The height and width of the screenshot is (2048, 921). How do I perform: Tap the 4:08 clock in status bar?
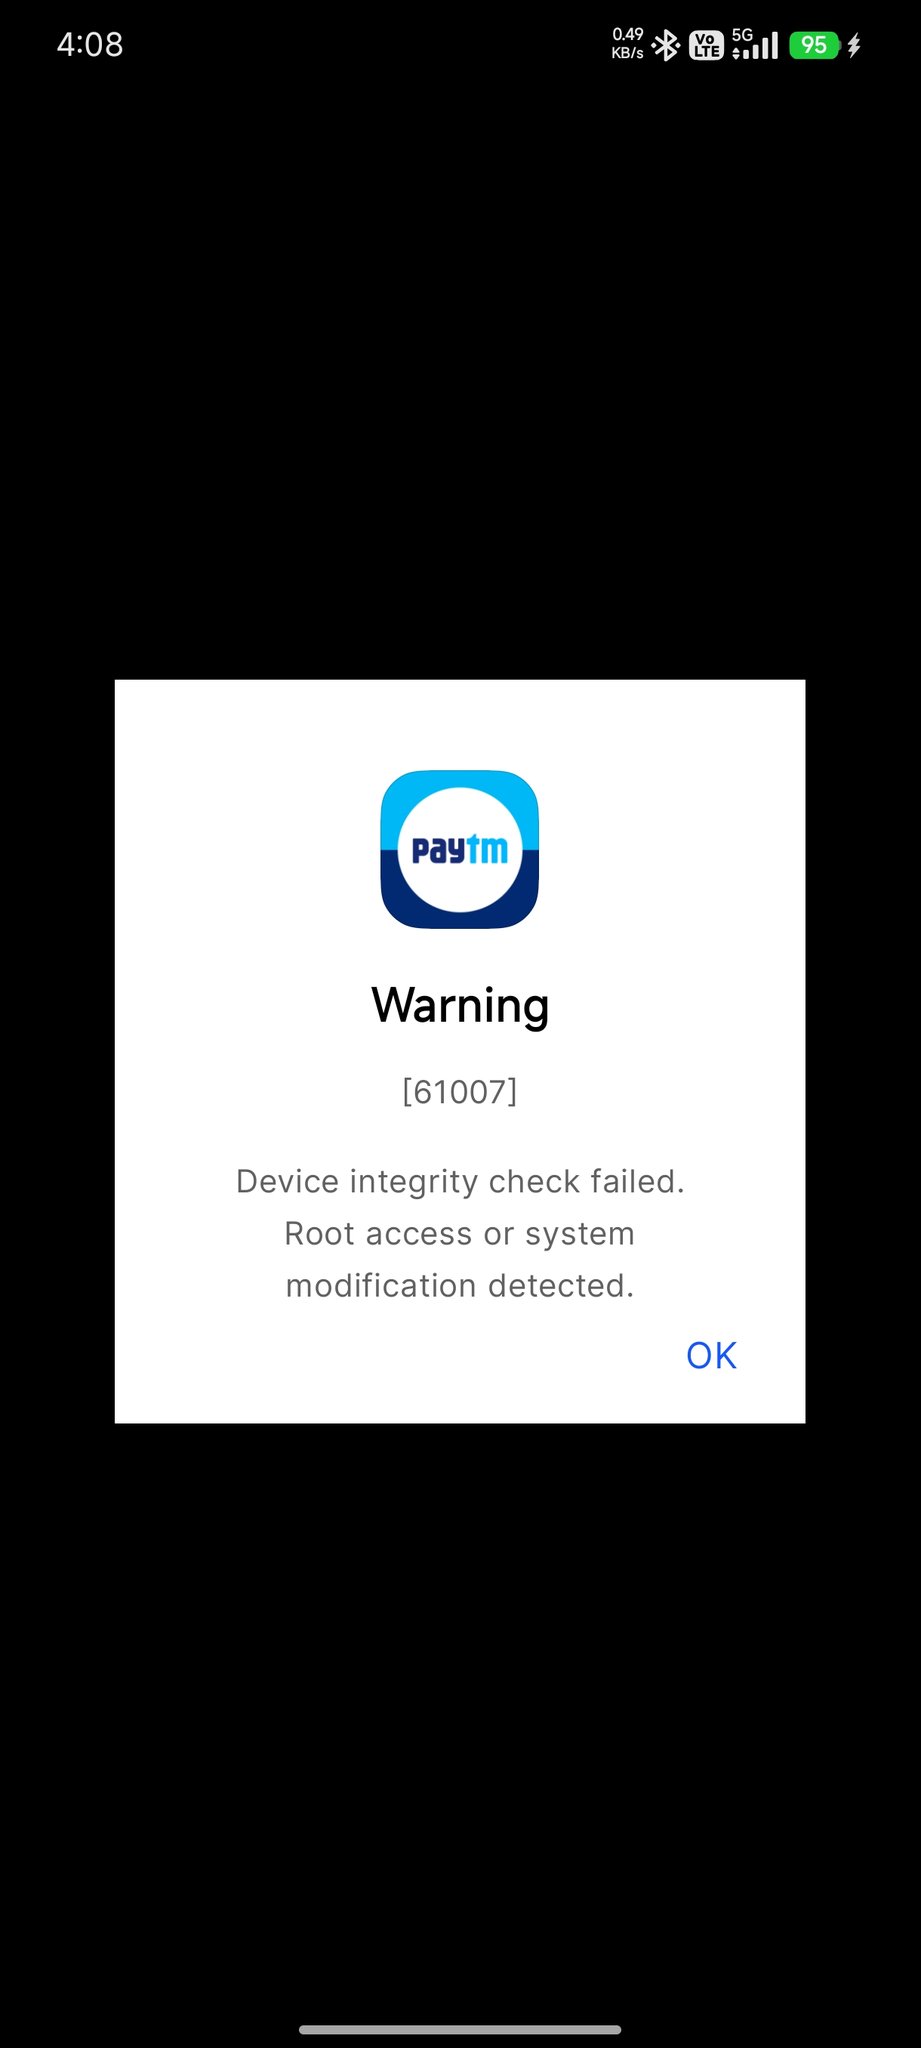click(x=90, y=45)
